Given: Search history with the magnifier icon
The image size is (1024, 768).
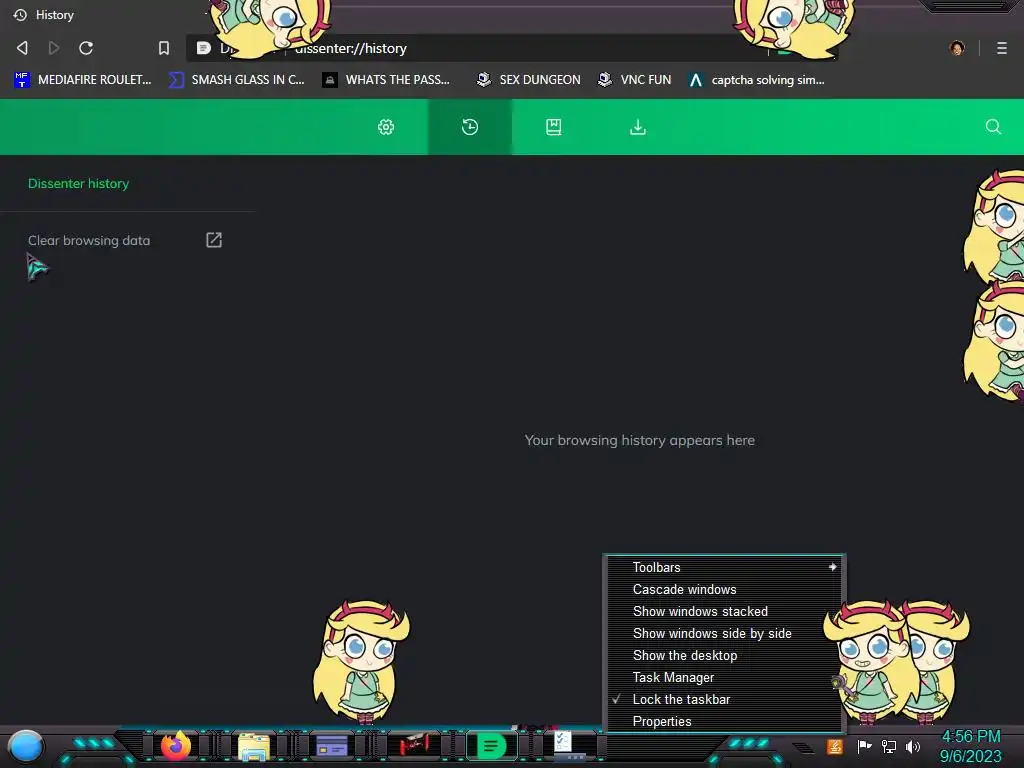Looking at the screenshot, I should coord(993,127).
